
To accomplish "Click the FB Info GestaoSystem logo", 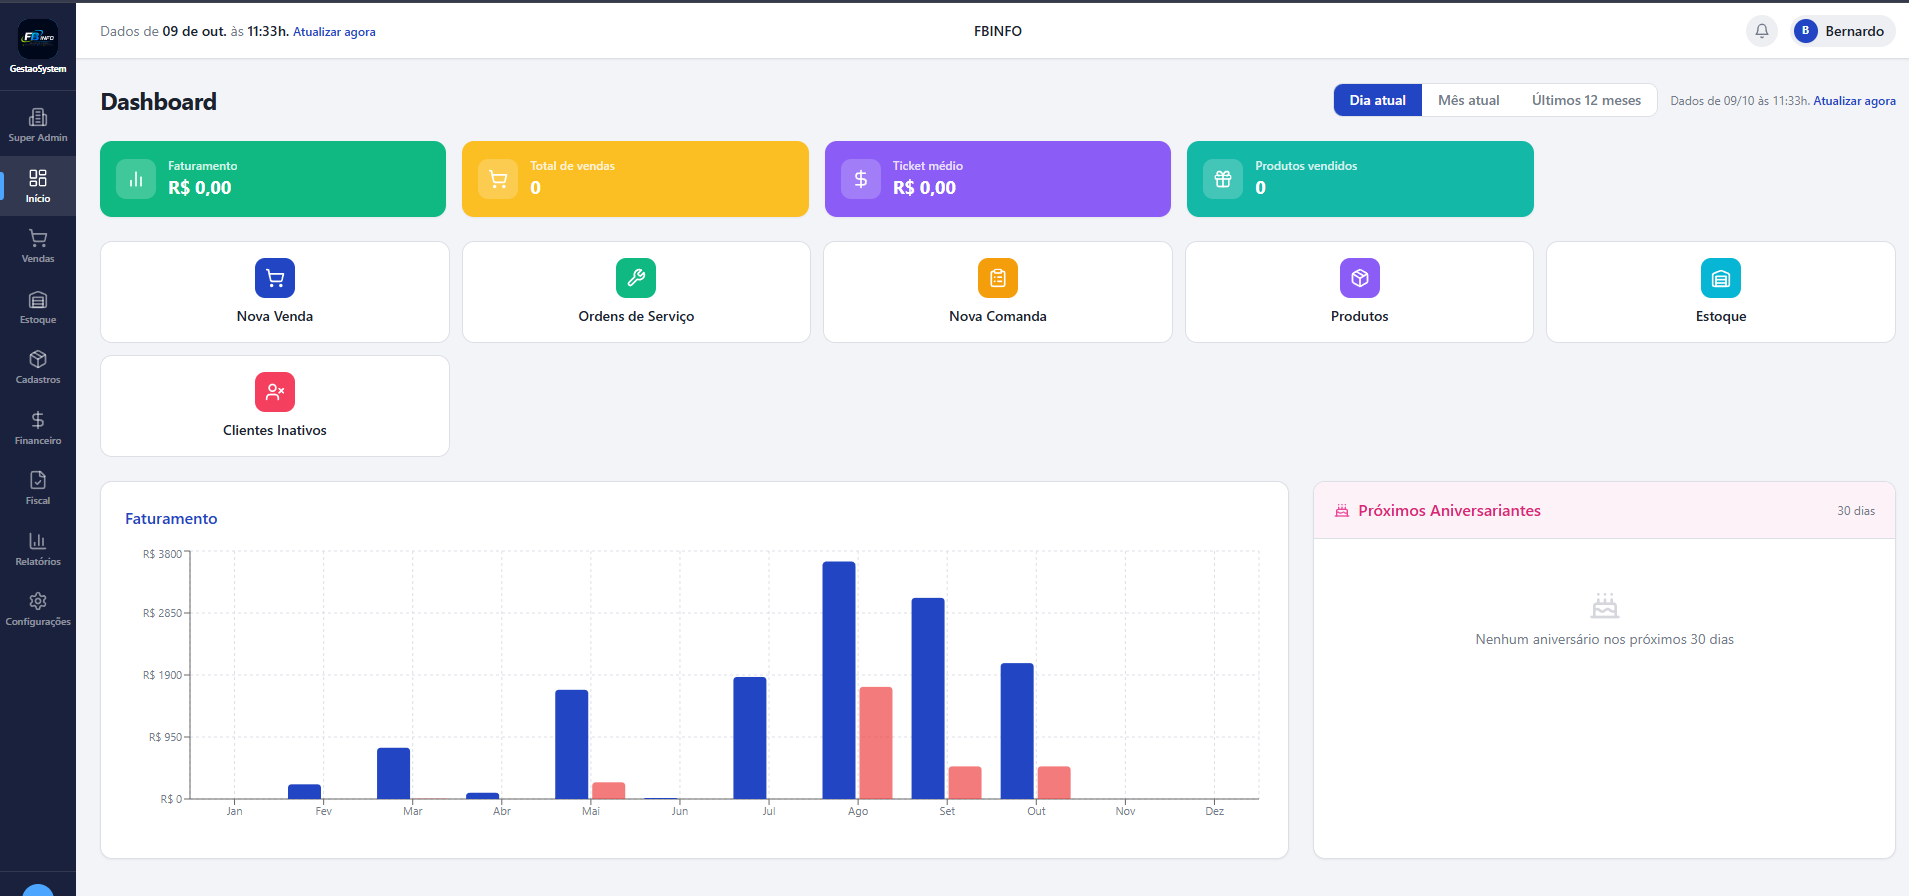I will (x=38, y=47).
